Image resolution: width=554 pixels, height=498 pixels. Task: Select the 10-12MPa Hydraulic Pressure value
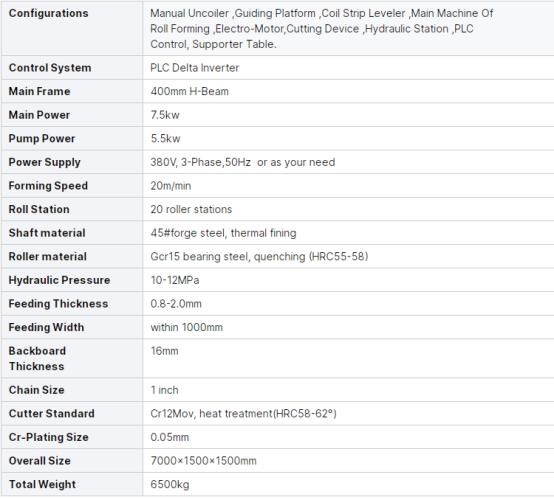pos(175,280)
